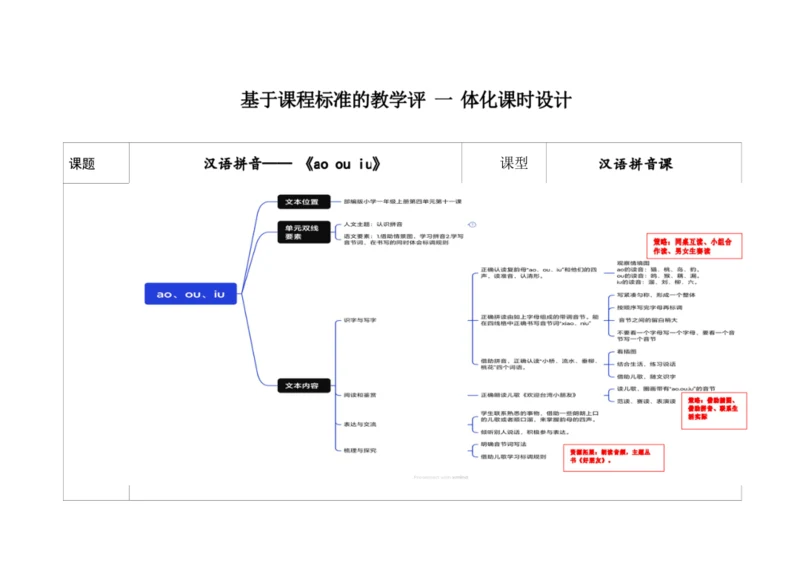Click the red note starting 策略：同桌互读
Screen dimensions: 800x566
pyautogui.click(x=694, y=246)
